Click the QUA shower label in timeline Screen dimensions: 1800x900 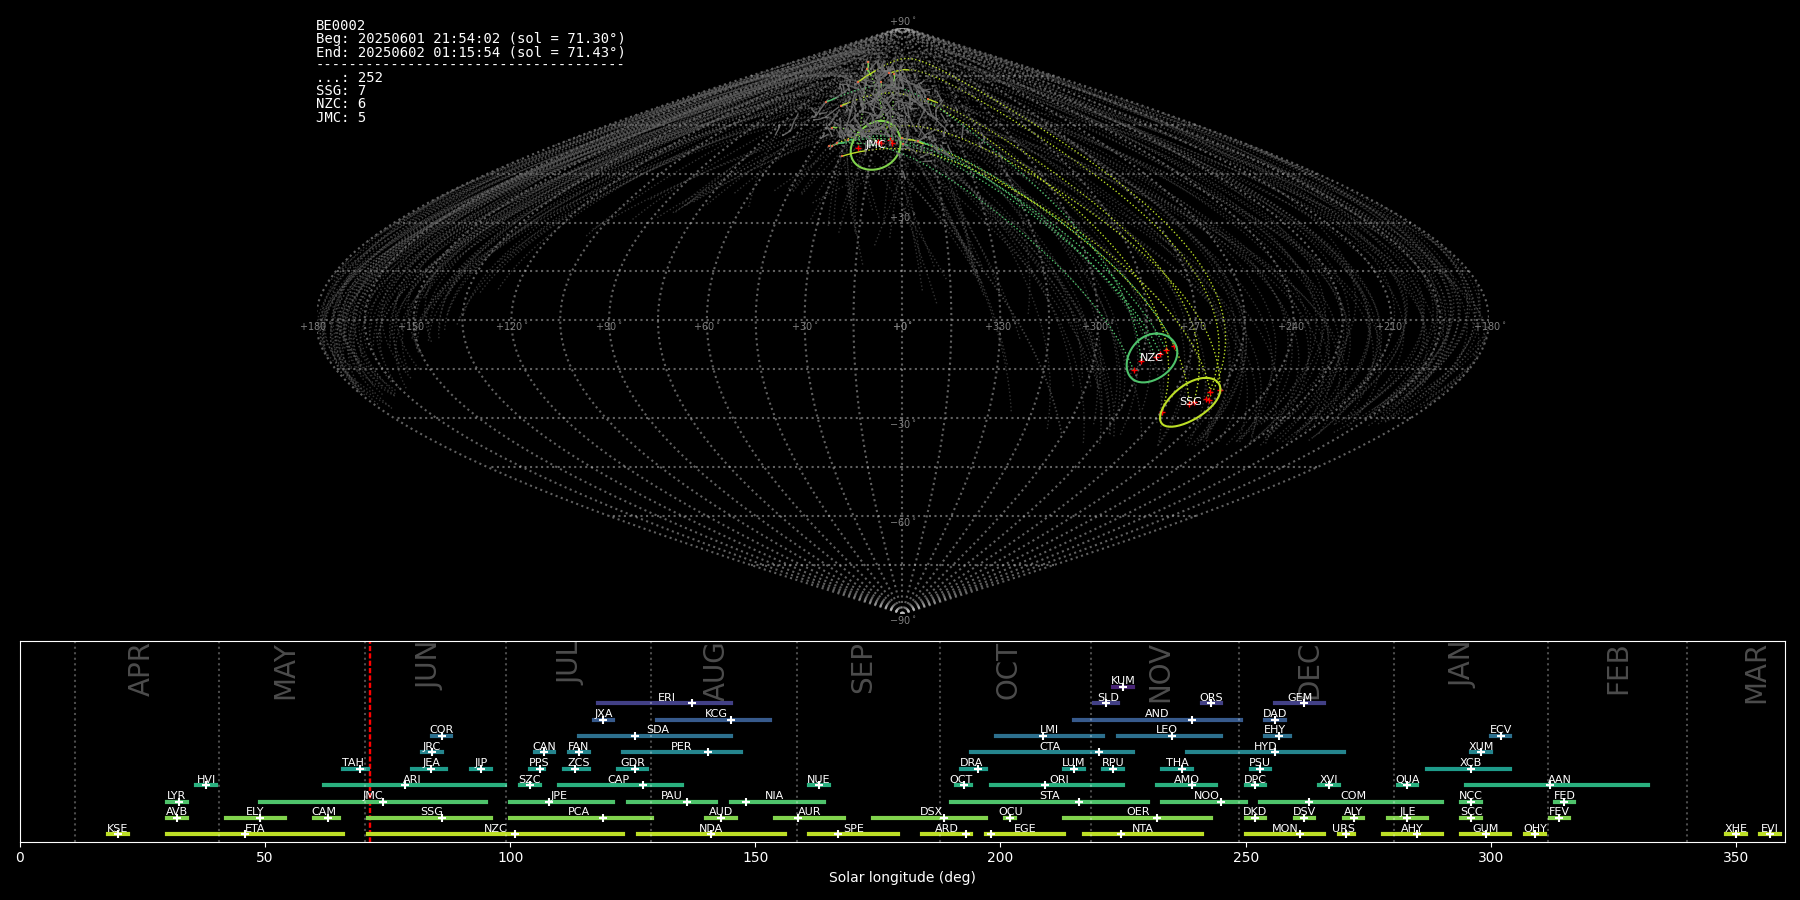(x=1407, y=780)
